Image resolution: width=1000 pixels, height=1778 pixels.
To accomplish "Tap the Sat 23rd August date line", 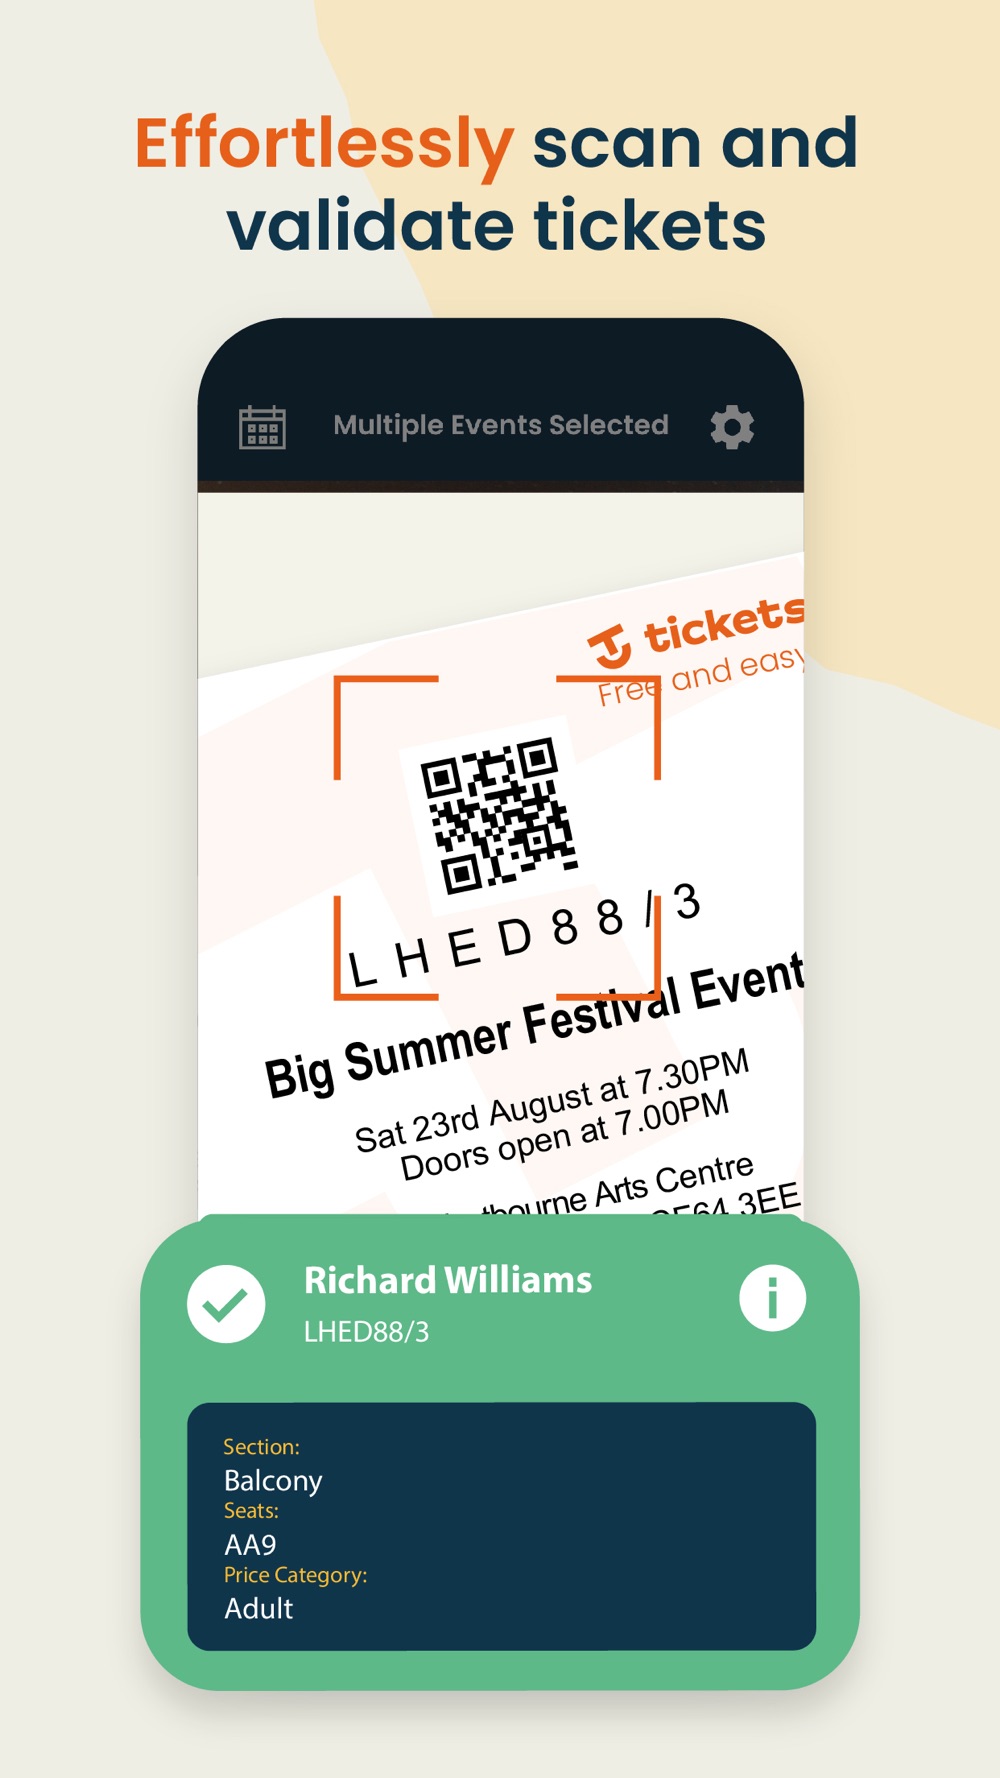I will (551, 1100).
